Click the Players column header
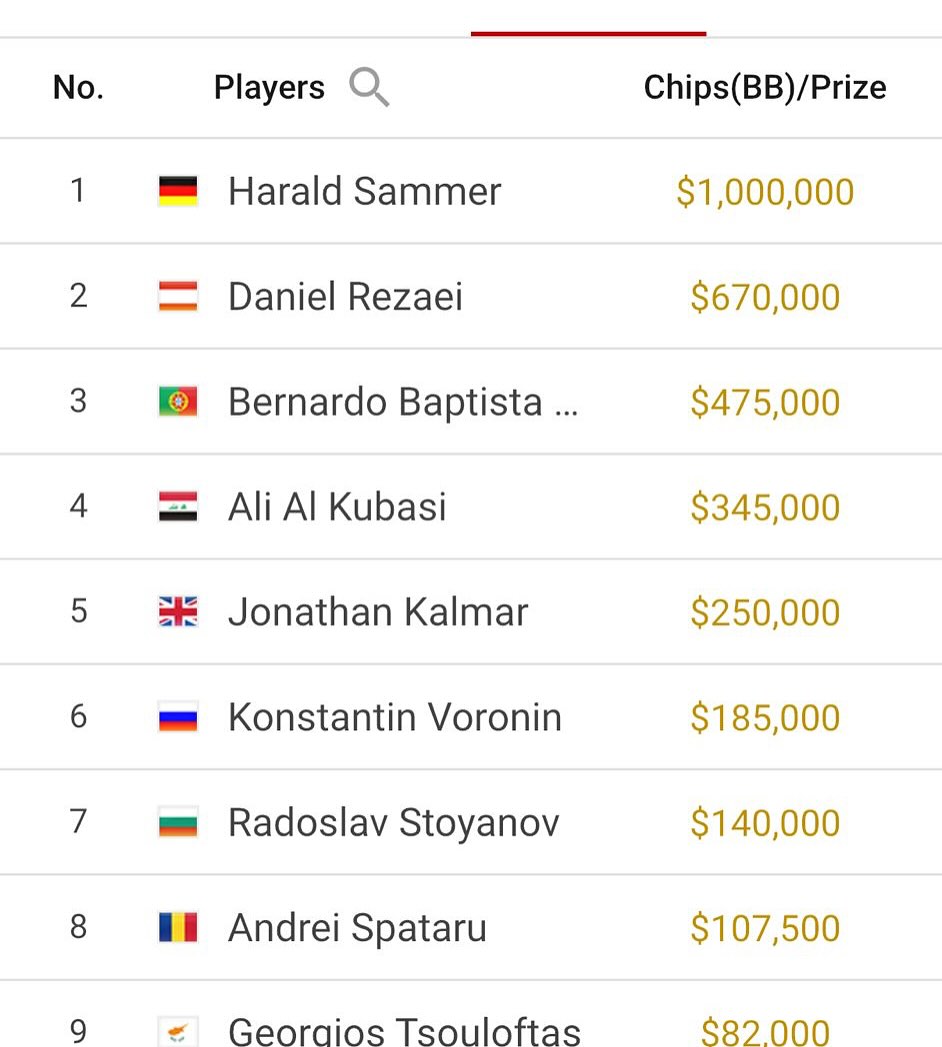Screen dimensions: 942x1047 [269, 88]
